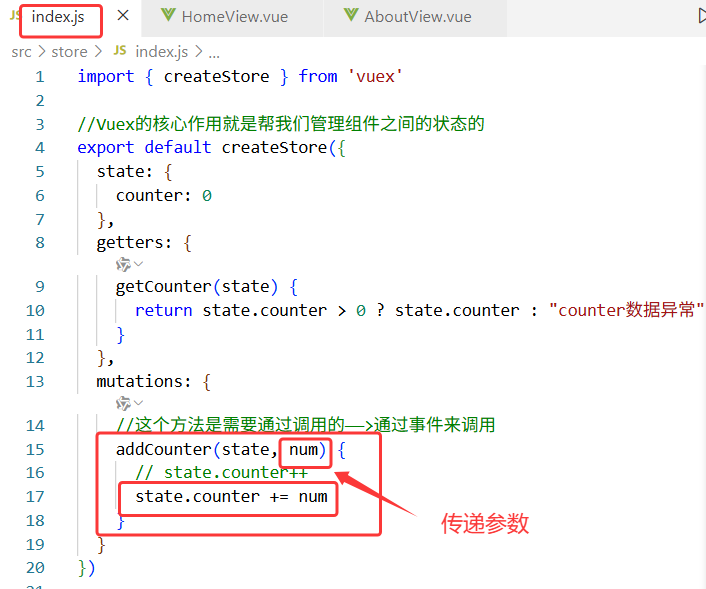Click 'getCounter(state)' on line 9
The width and height of the screenshot is (706, 589).
point(197,287)
